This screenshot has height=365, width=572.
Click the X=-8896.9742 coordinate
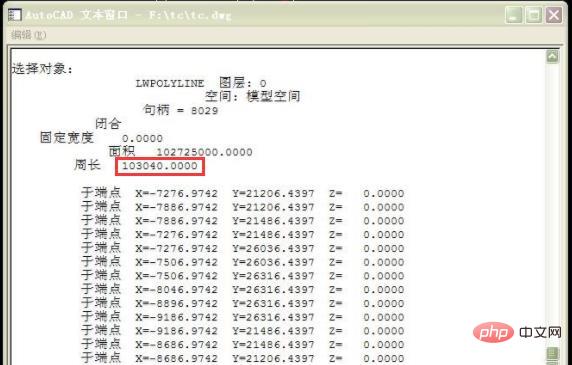[177, 303]
